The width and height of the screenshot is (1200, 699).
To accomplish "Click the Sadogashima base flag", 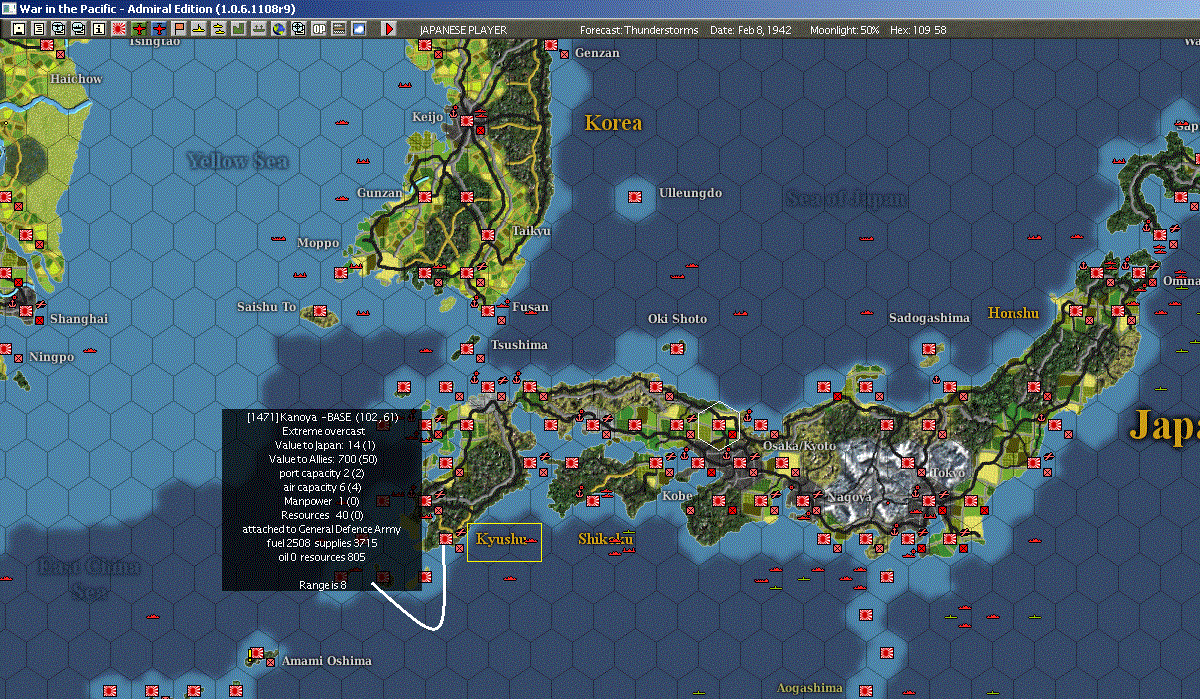I will 931,348.
